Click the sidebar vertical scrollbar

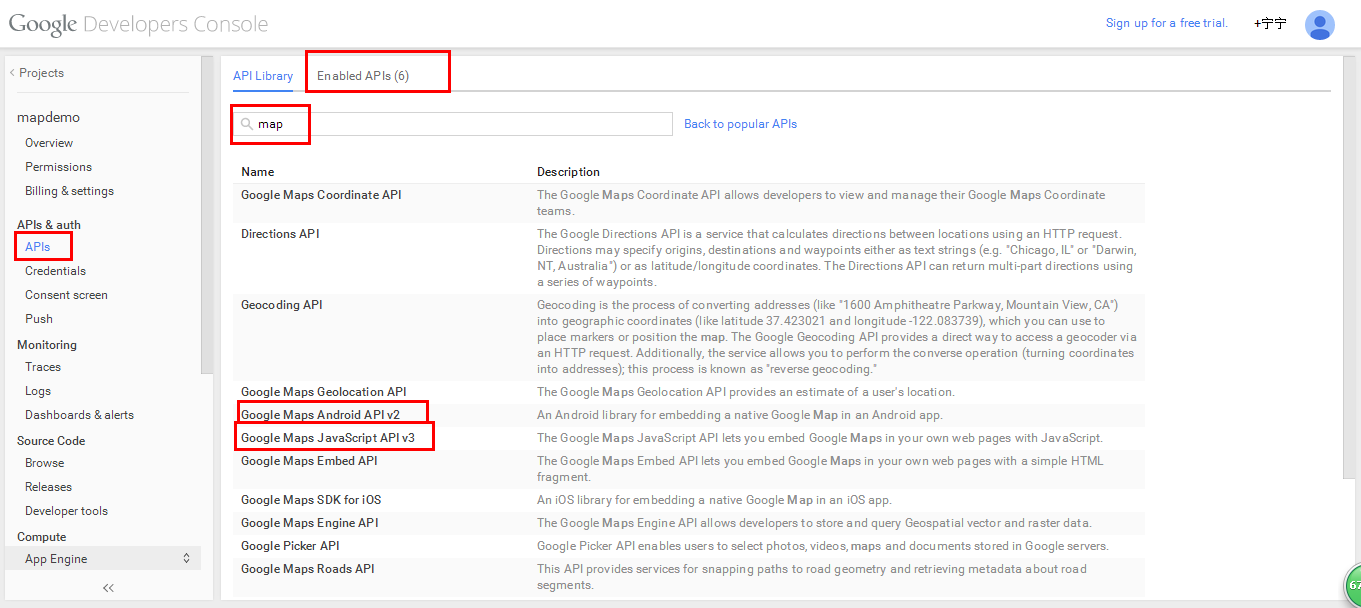(207, 216)
